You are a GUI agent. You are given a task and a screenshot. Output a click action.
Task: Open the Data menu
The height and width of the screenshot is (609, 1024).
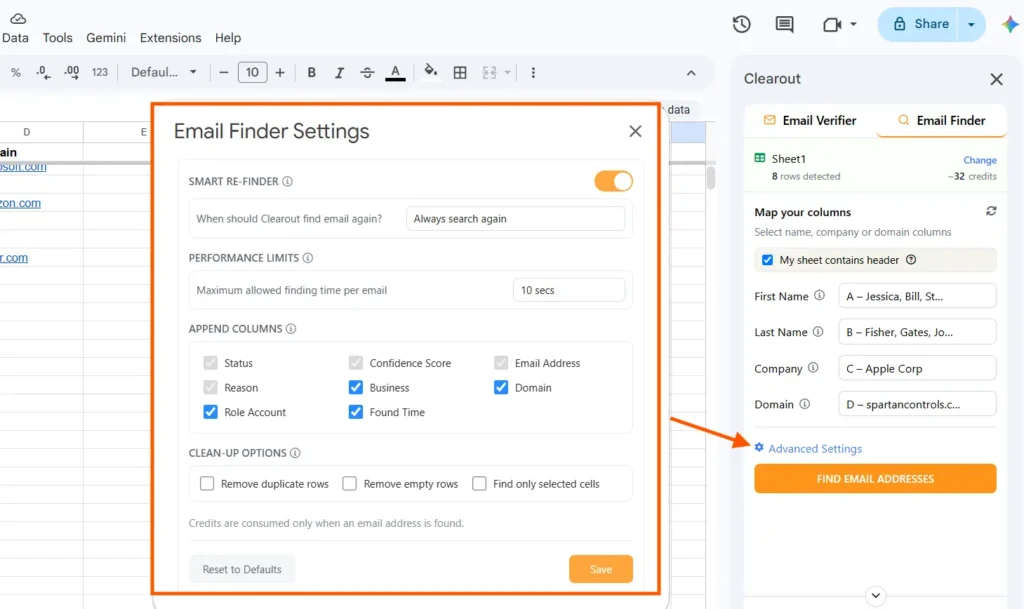tap(15, 38)
